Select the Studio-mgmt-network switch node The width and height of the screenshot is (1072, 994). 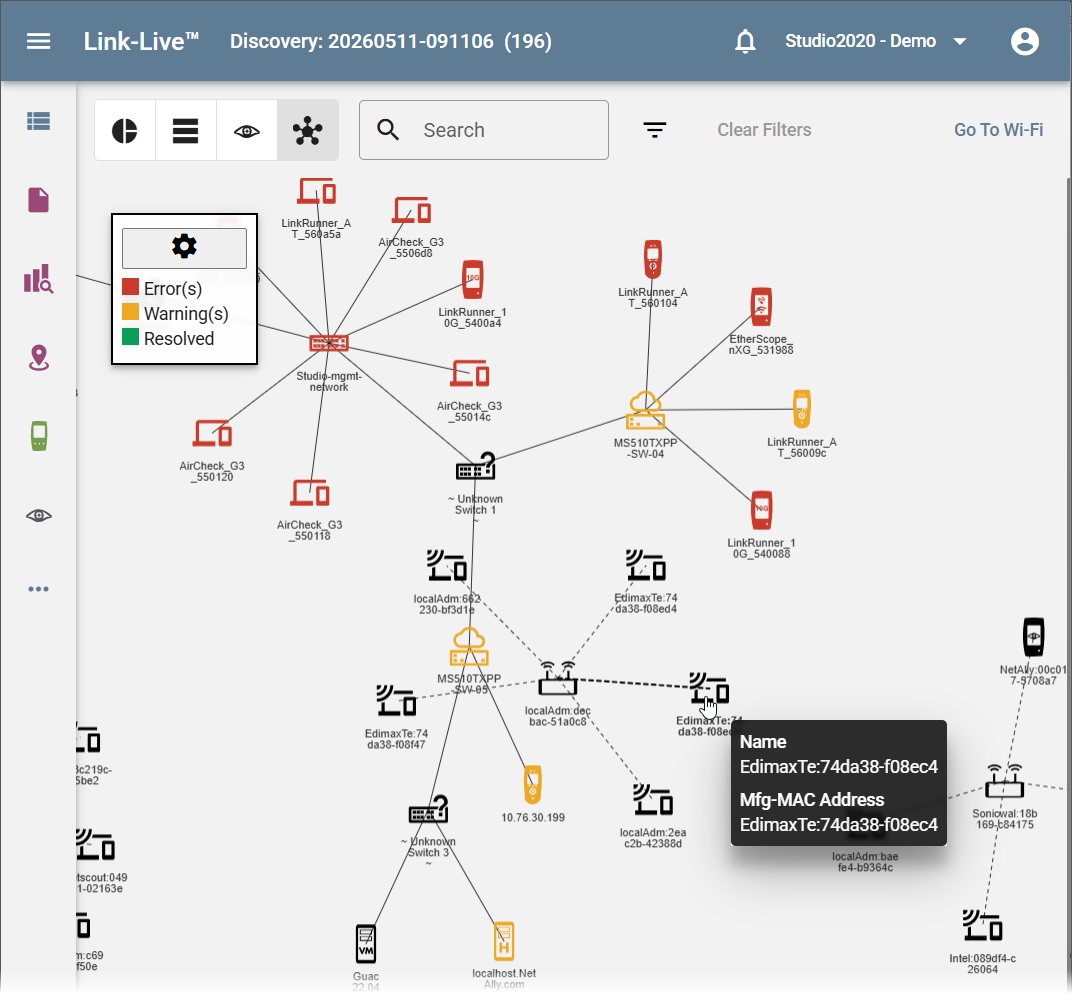[329, 343]
